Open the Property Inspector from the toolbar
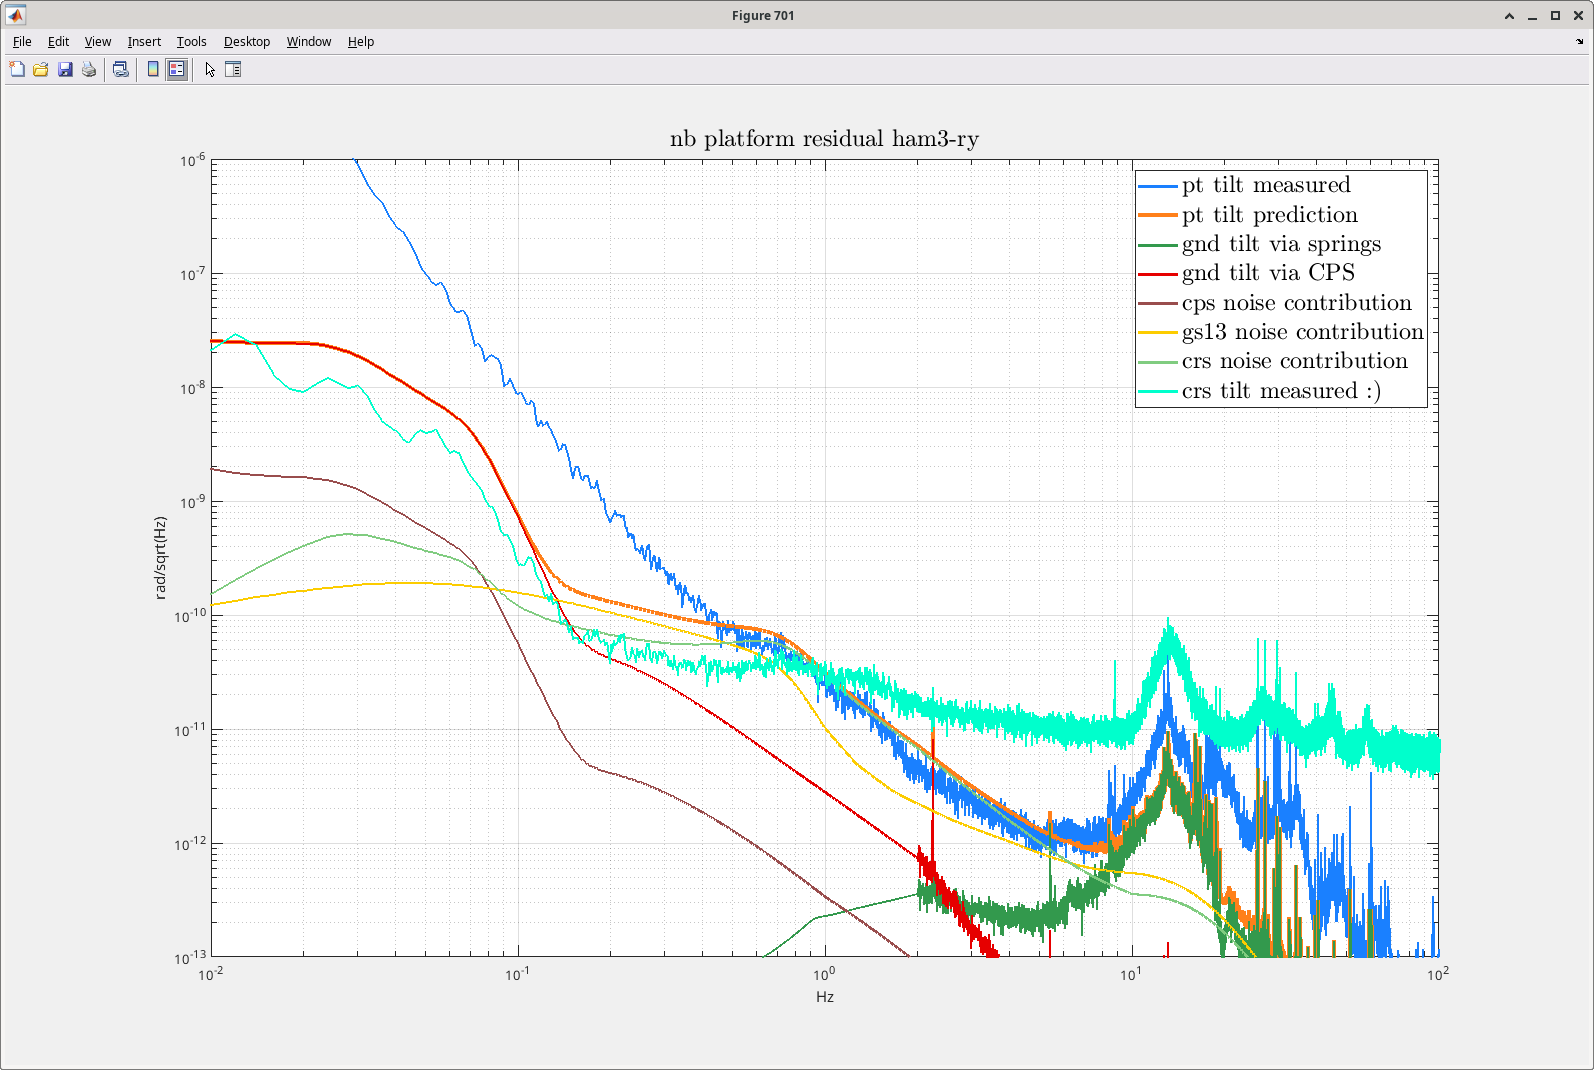 (233, 69)
